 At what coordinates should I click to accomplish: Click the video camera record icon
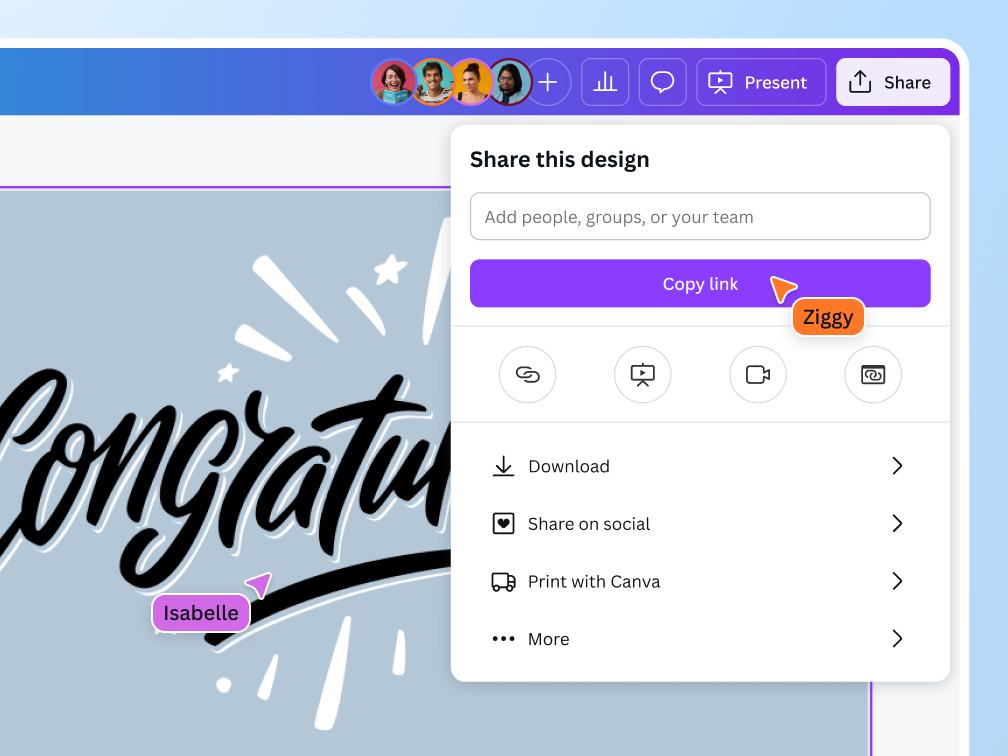click(757, 374)
